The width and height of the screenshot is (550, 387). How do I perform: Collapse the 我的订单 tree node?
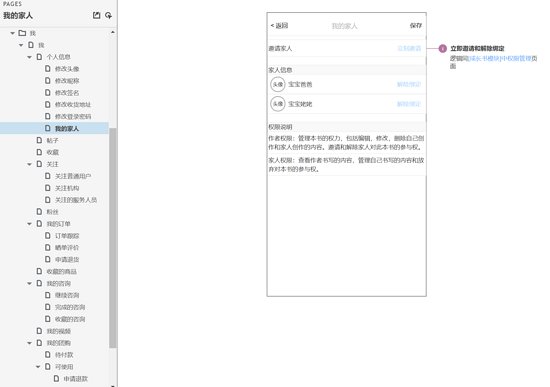[x=29, y=224]
